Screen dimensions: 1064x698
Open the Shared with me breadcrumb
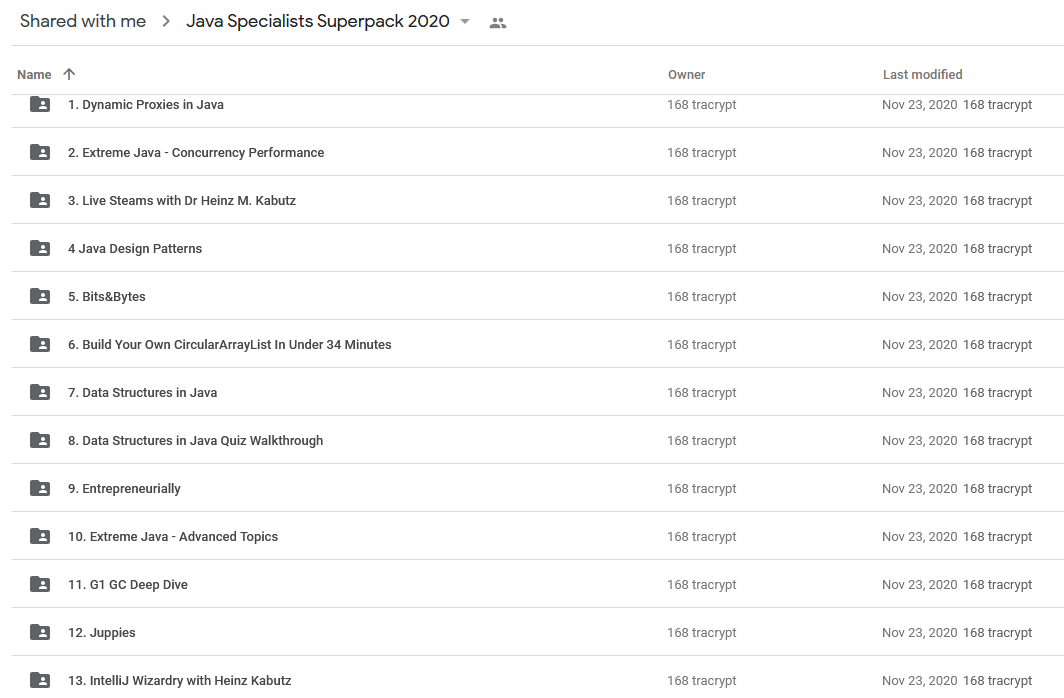click(83, 21)
